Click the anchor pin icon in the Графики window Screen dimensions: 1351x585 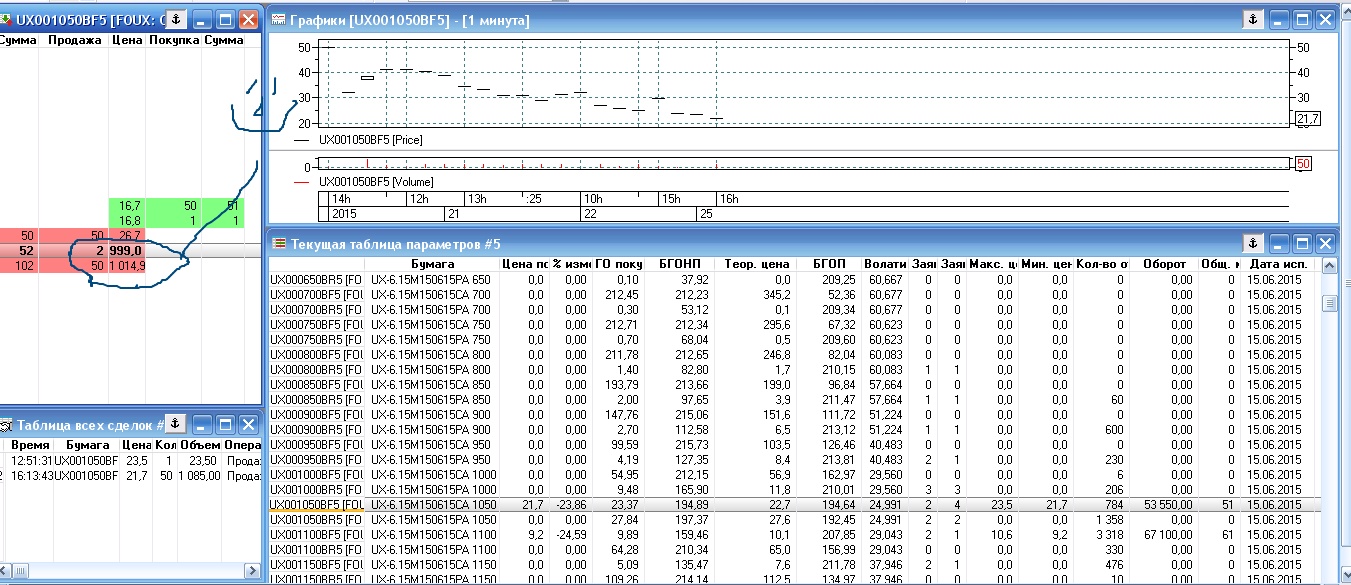tap(1252, 19)
